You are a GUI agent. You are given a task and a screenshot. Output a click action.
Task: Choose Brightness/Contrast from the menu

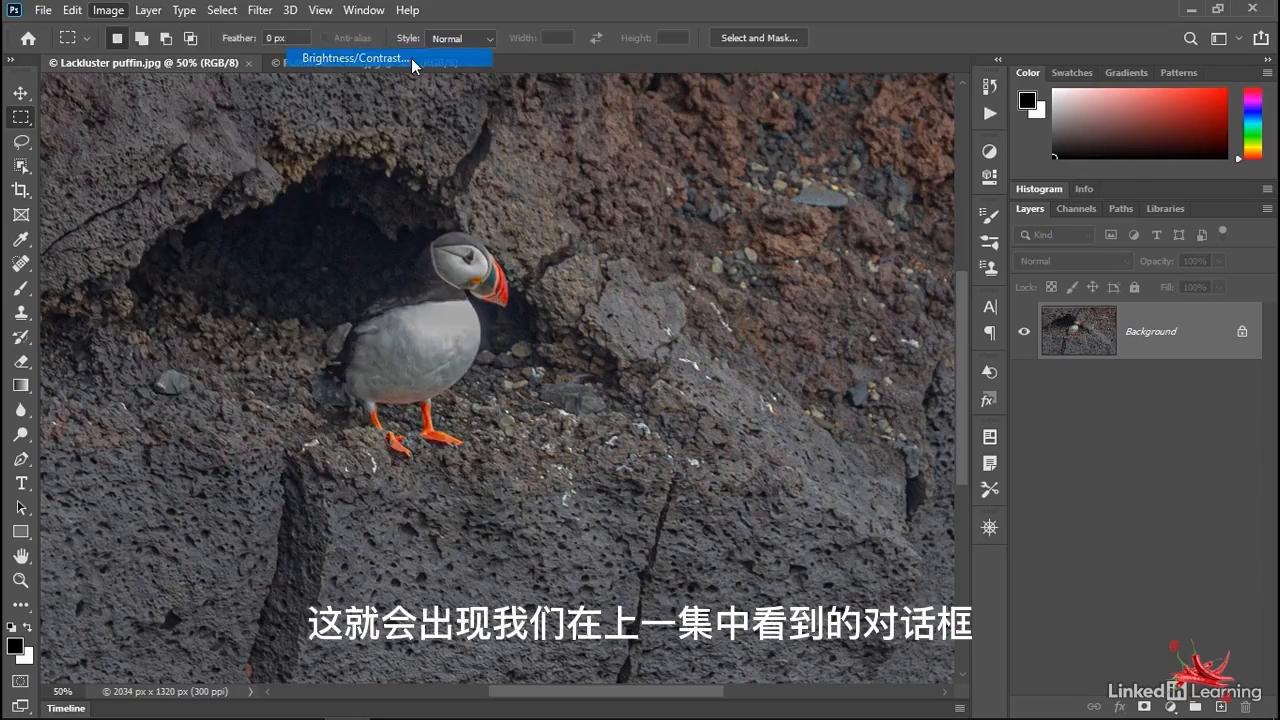[x=355, y=58]
